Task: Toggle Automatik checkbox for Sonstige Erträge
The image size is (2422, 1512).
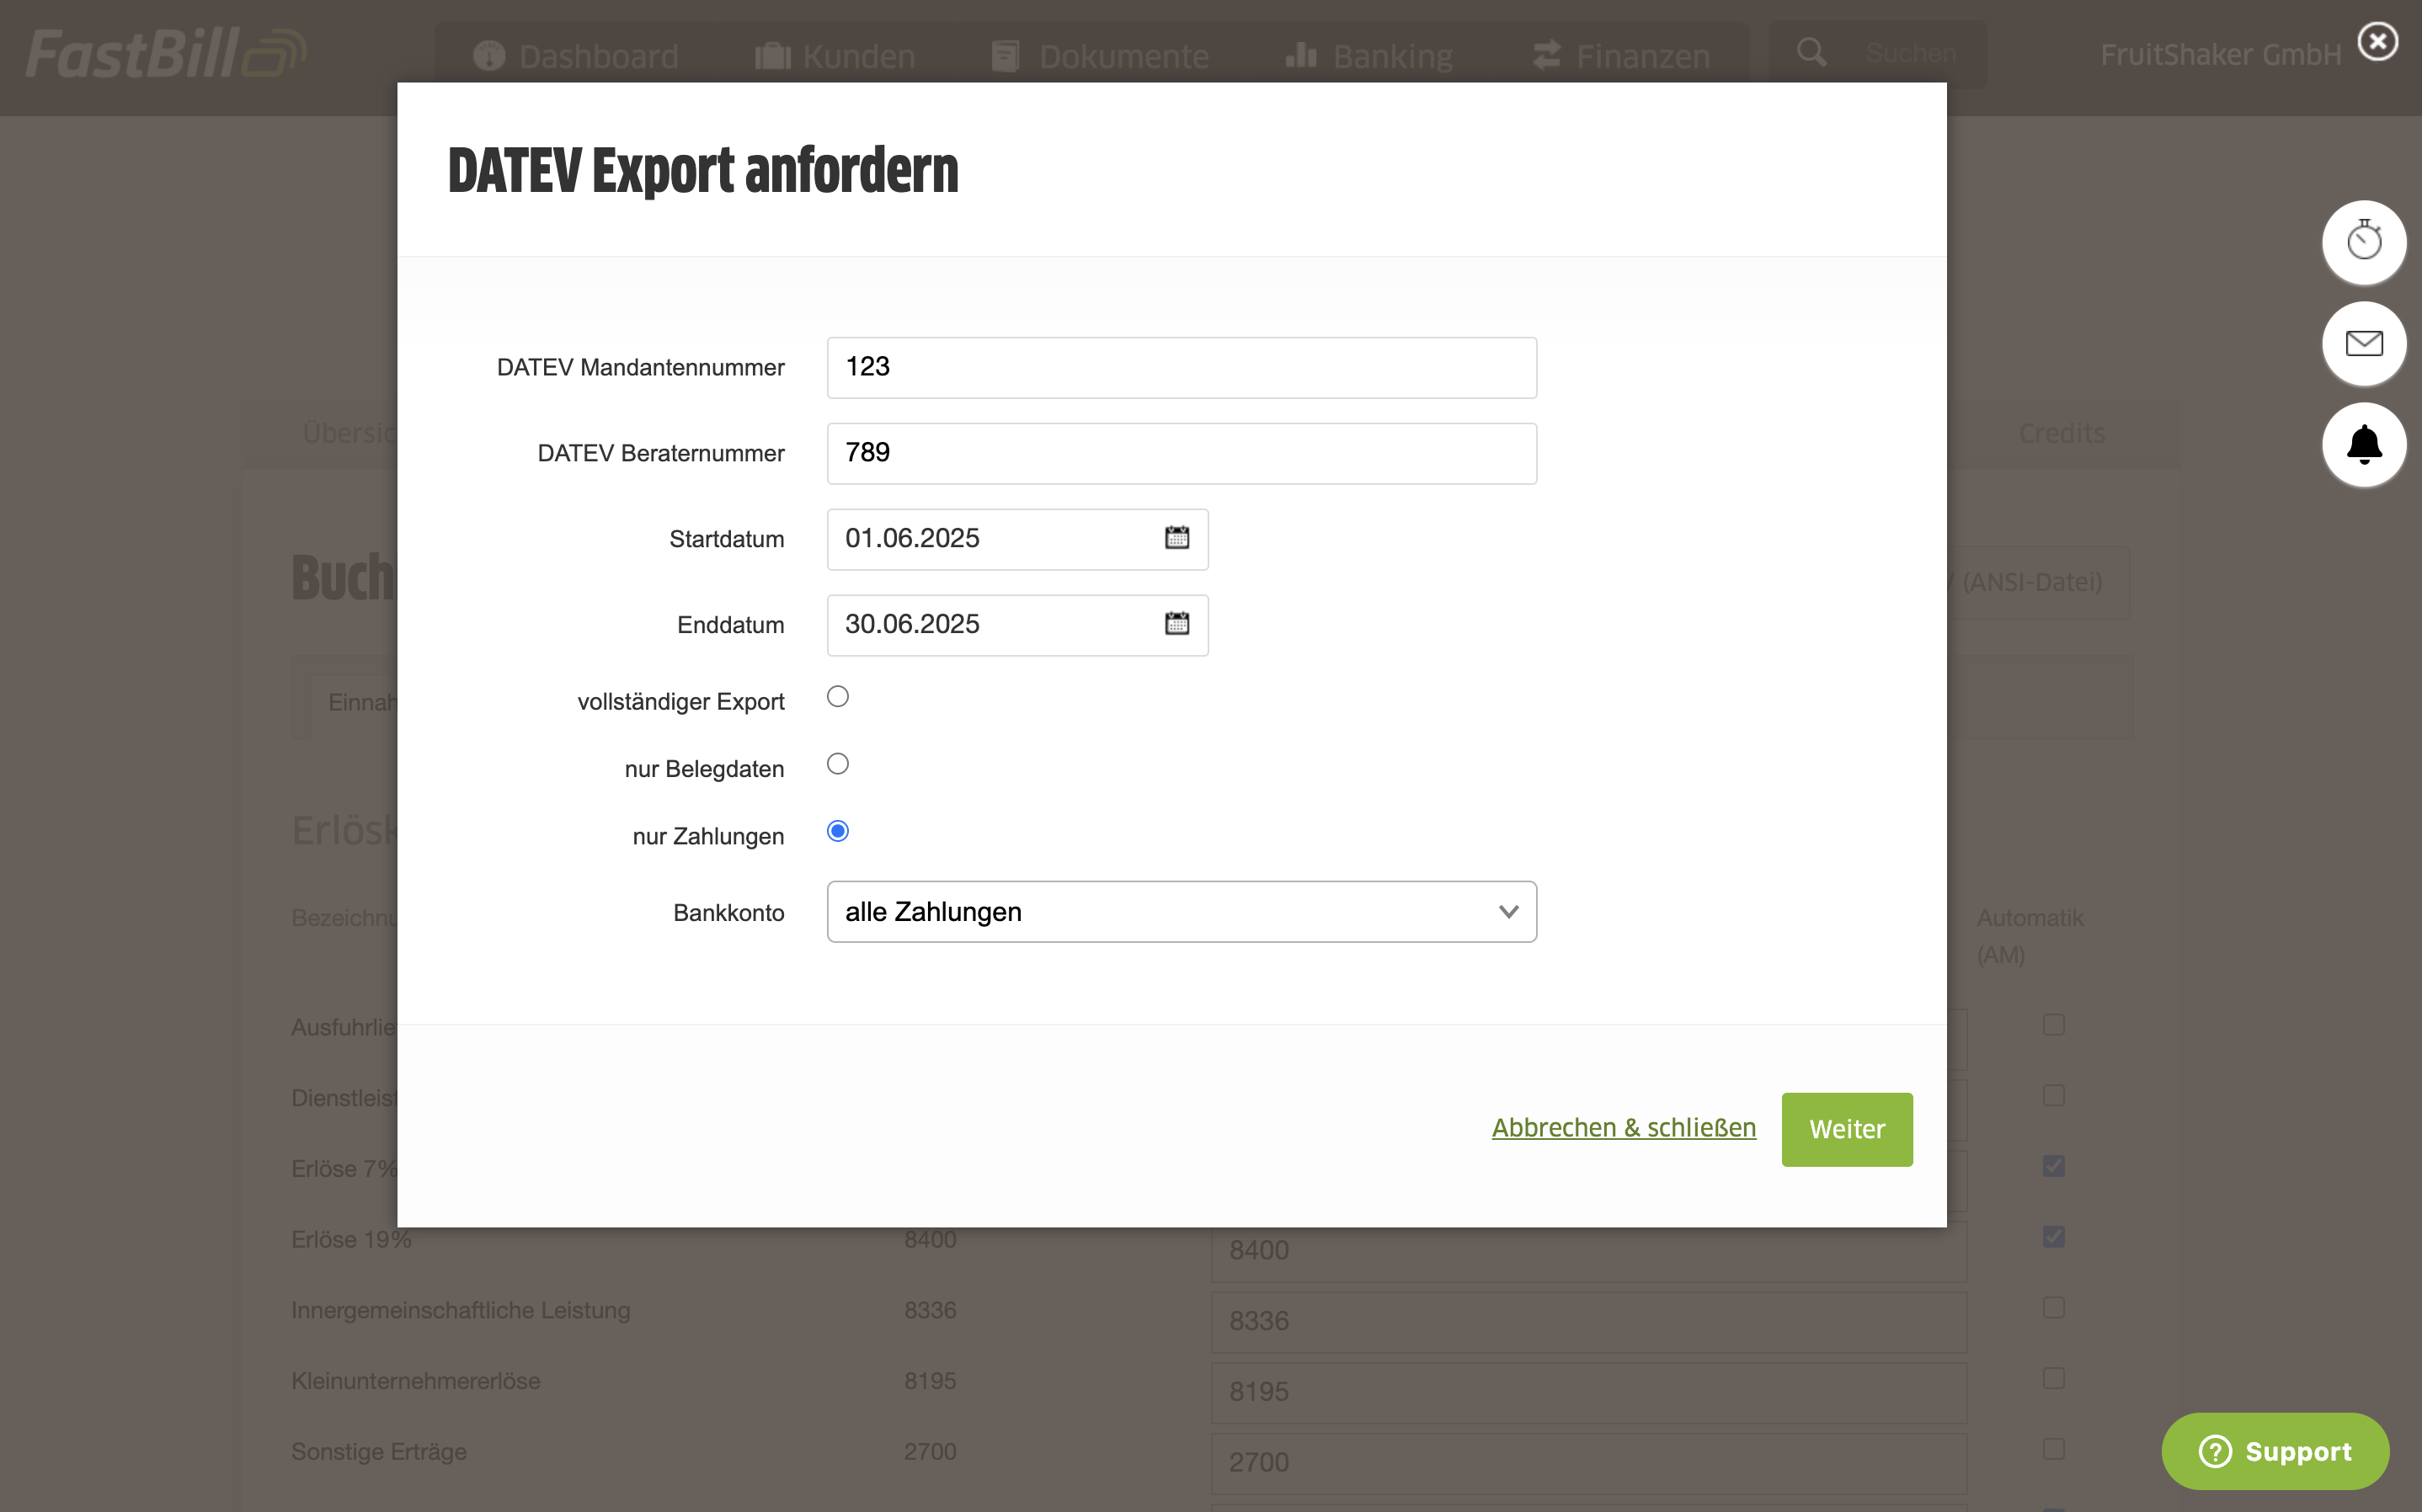Action: coord(2053,1449)
